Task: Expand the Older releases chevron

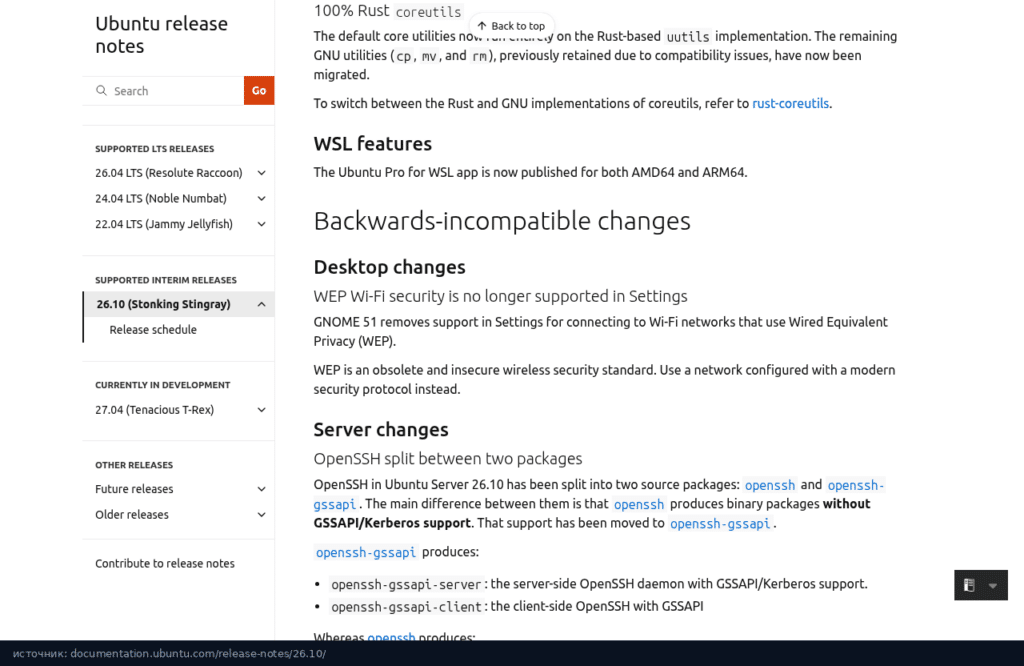Action: [261, 515]
